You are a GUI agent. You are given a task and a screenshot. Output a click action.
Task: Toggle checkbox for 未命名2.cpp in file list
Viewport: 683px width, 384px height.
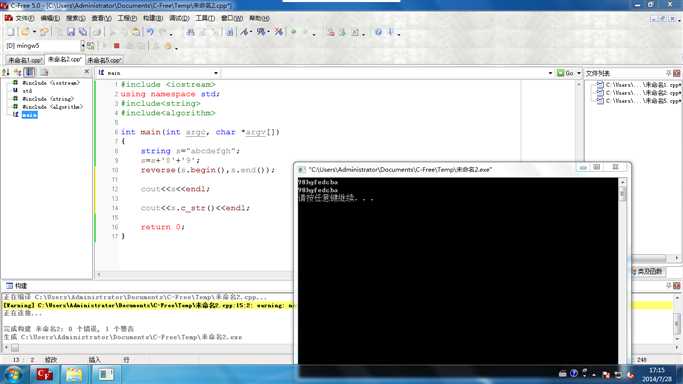[x=600, y=92]
